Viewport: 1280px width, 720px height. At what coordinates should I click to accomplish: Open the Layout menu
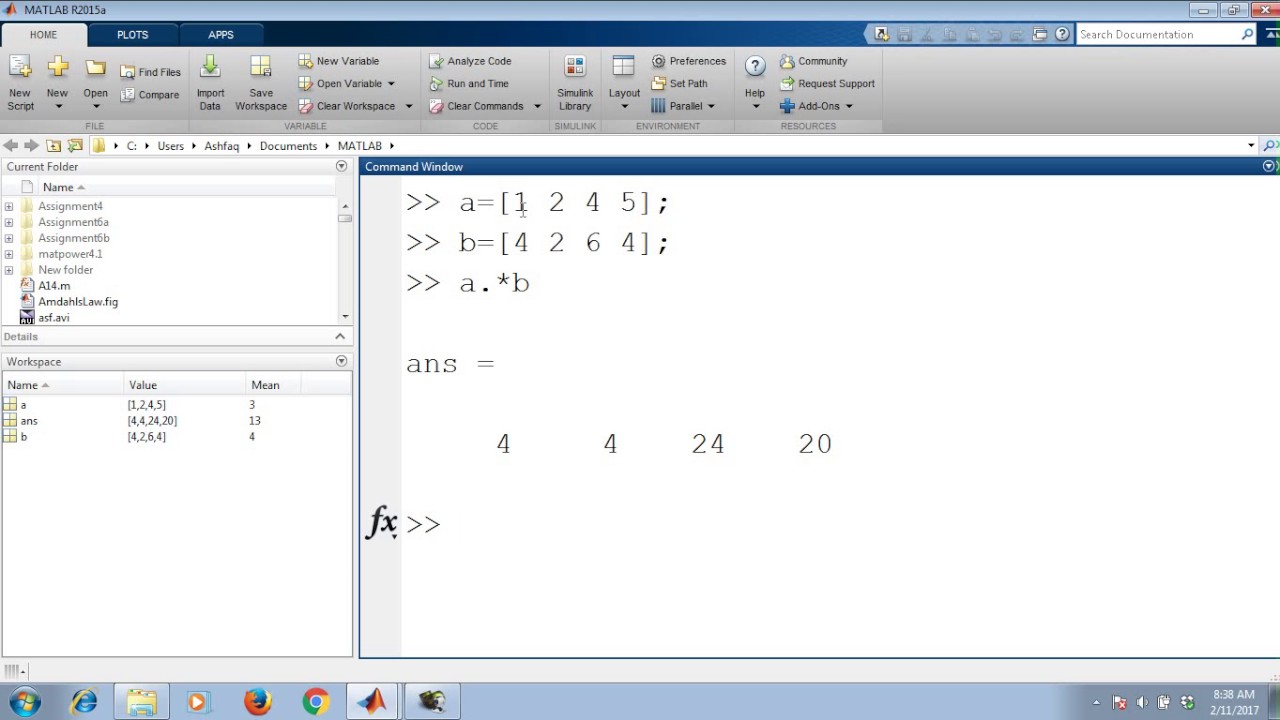pos(624,83)
